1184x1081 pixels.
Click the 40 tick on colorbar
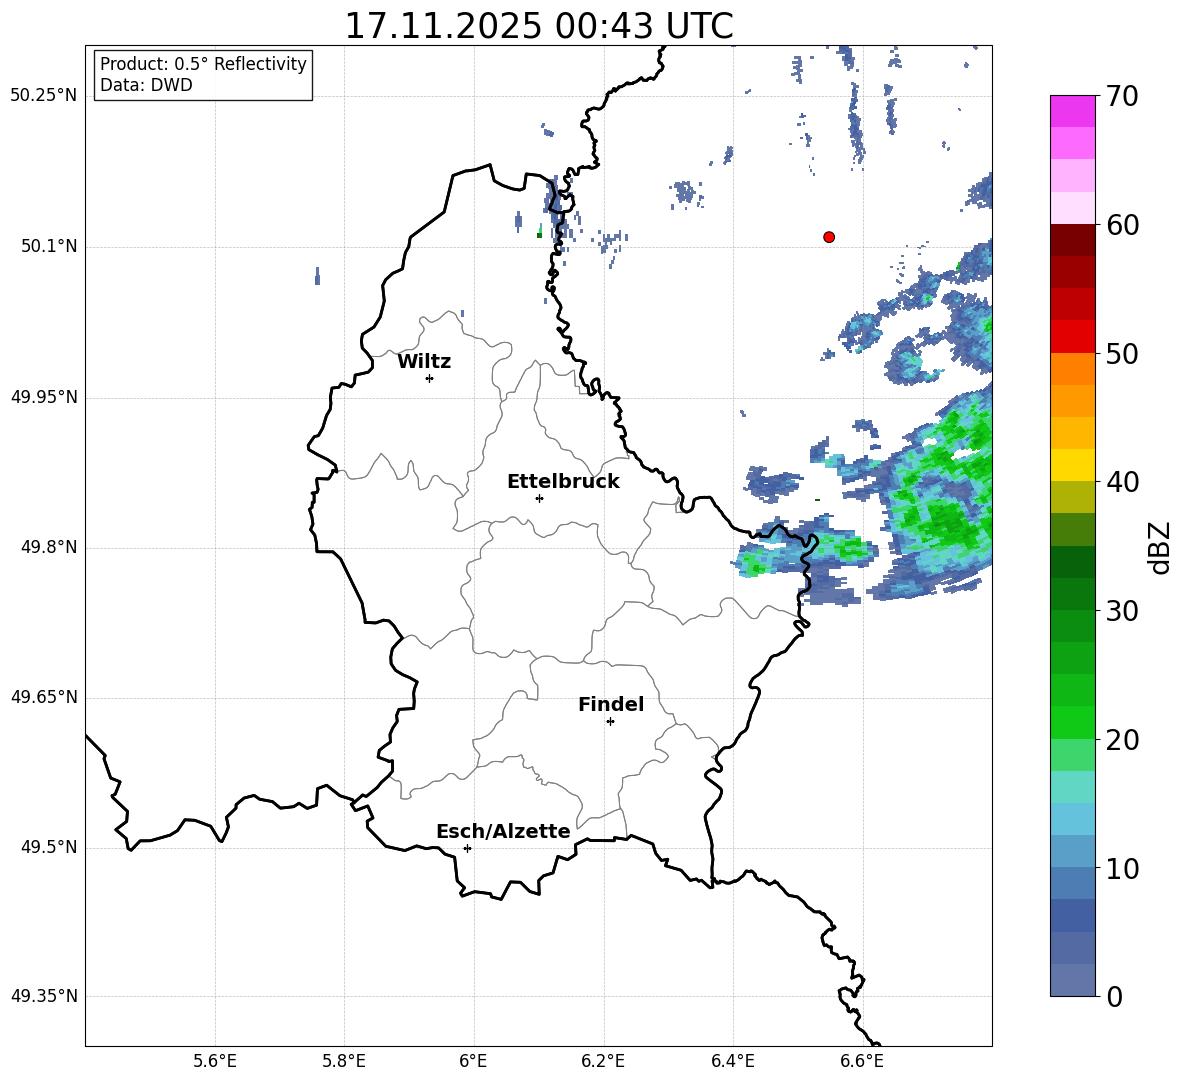tap(1122, 482)
